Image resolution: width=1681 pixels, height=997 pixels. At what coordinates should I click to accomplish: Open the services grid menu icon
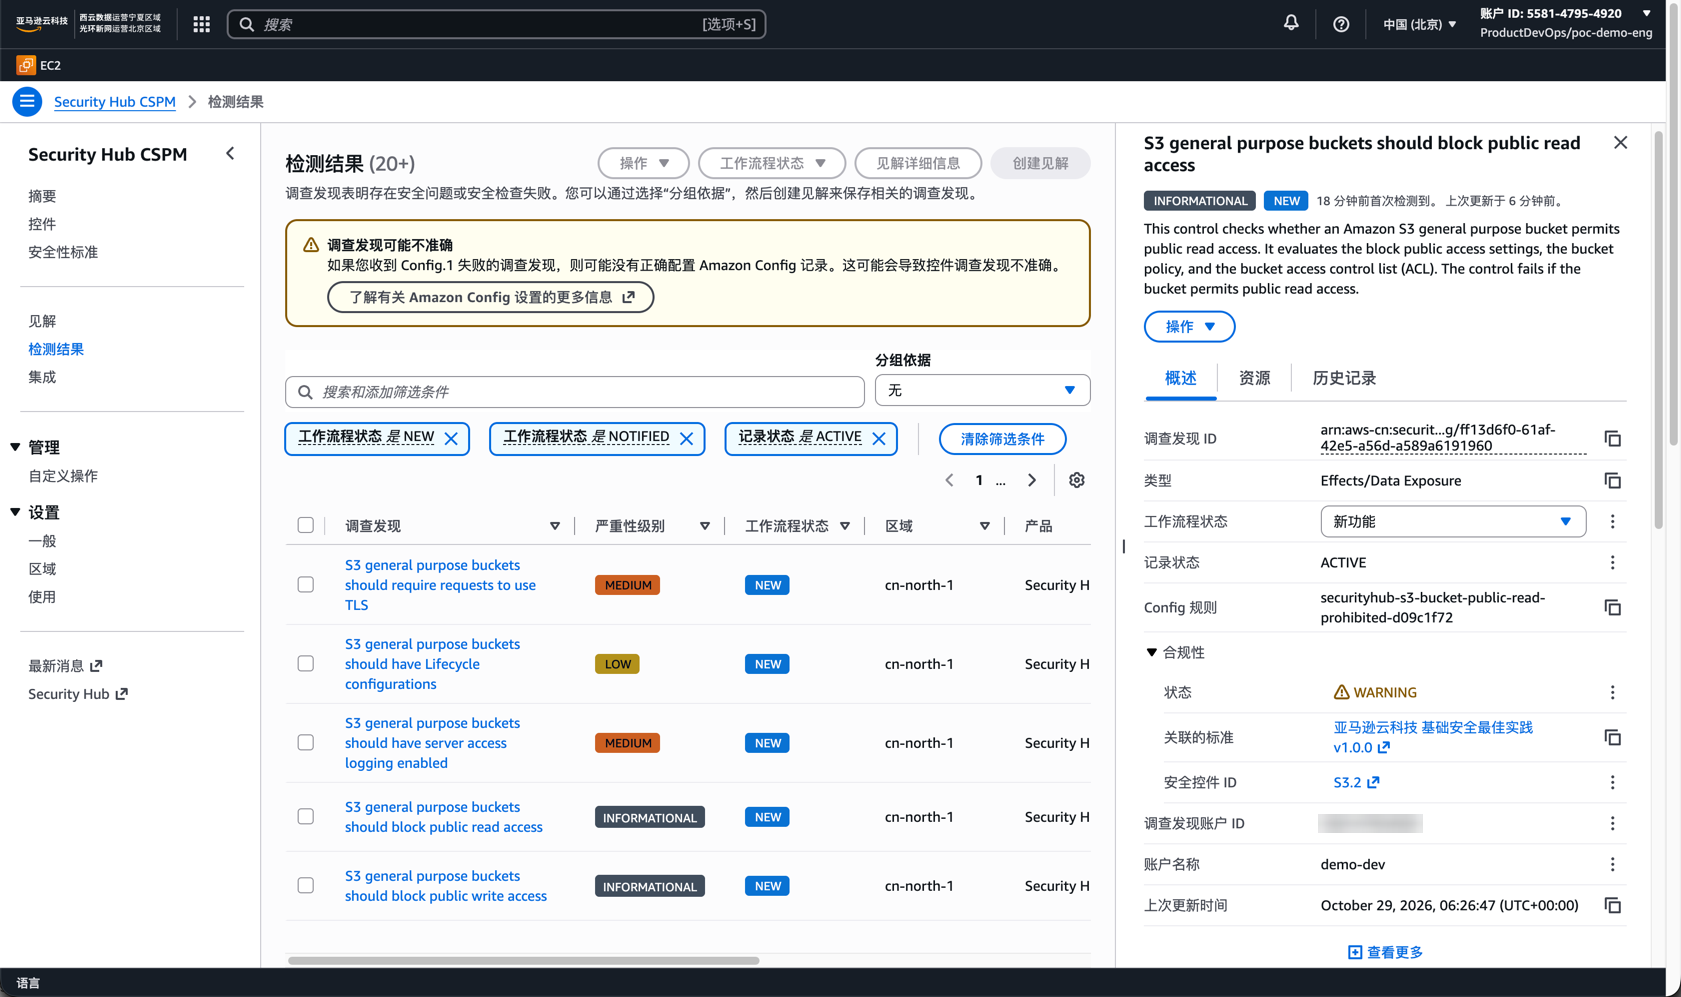[202, 24]
